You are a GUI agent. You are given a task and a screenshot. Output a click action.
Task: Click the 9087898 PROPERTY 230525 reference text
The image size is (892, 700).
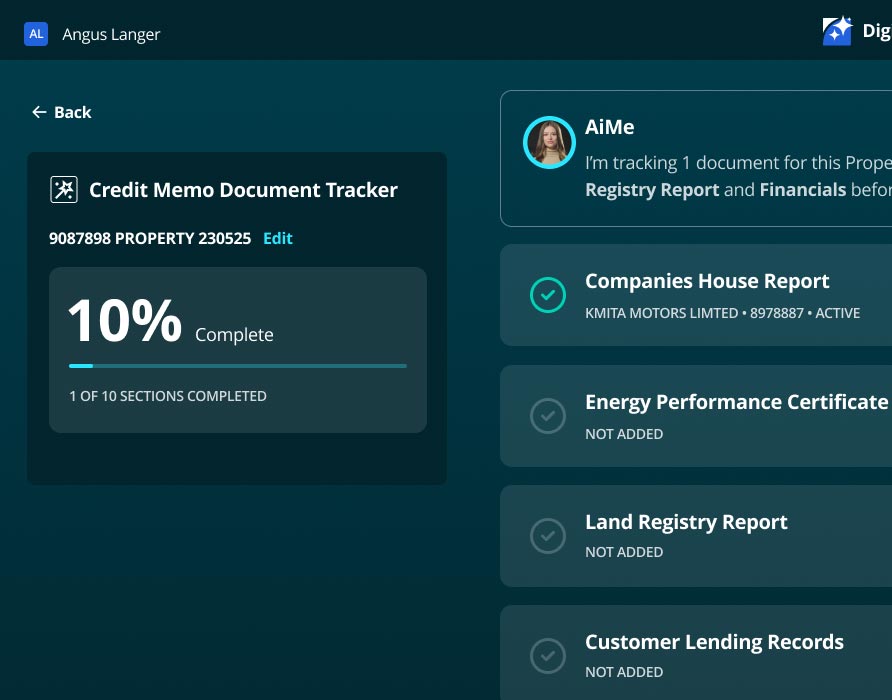tap(150, 238)
